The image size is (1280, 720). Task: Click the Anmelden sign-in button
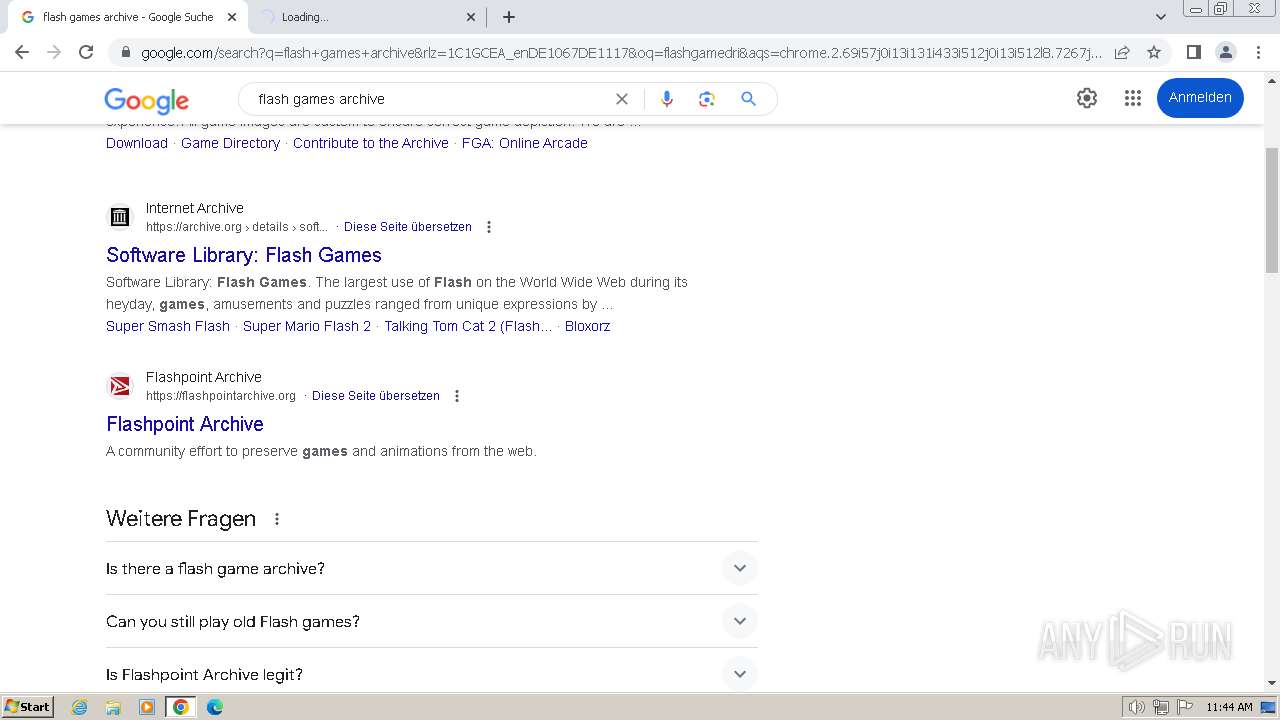(x=1200, y=98)
